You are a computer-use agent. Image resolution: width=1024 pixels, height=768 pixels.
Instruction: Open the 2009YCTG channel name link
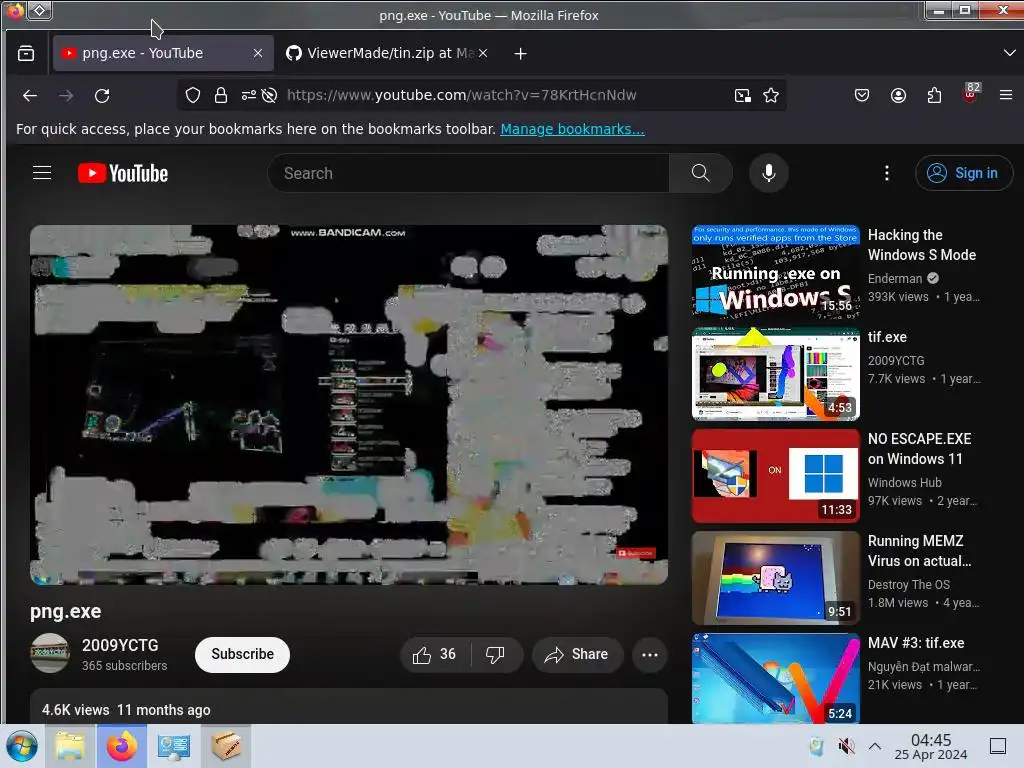click(x=120, y=645)
